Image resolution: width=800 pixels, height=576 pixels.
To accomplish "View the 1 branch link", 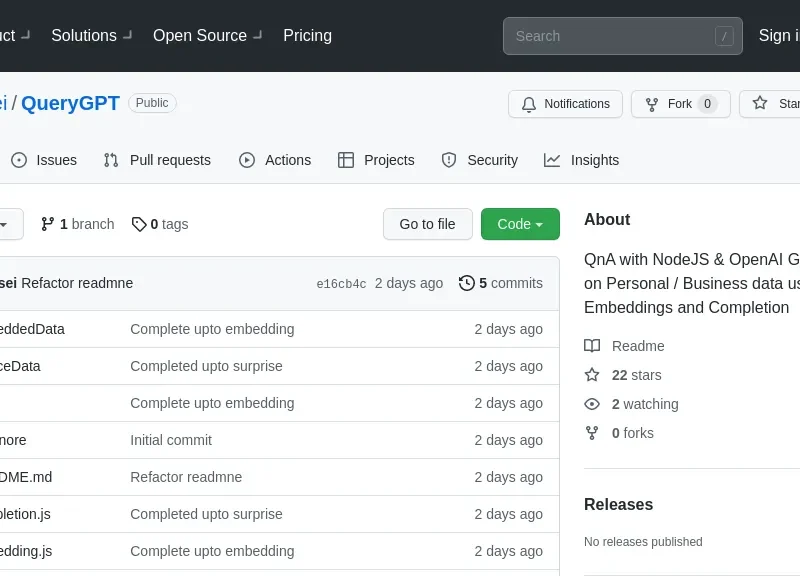I will 78,224.
